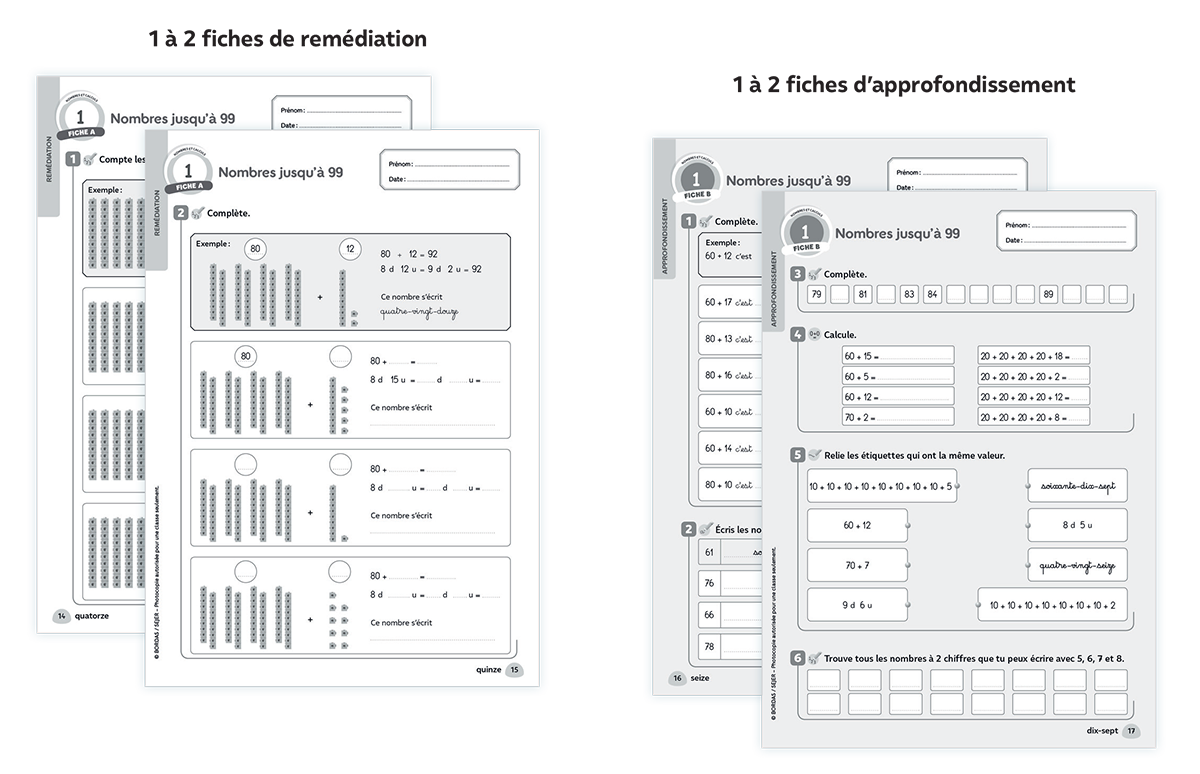Click the "Date" line on the page 15 sheet
Screen dimensions: 1200x774
[449, 180]
